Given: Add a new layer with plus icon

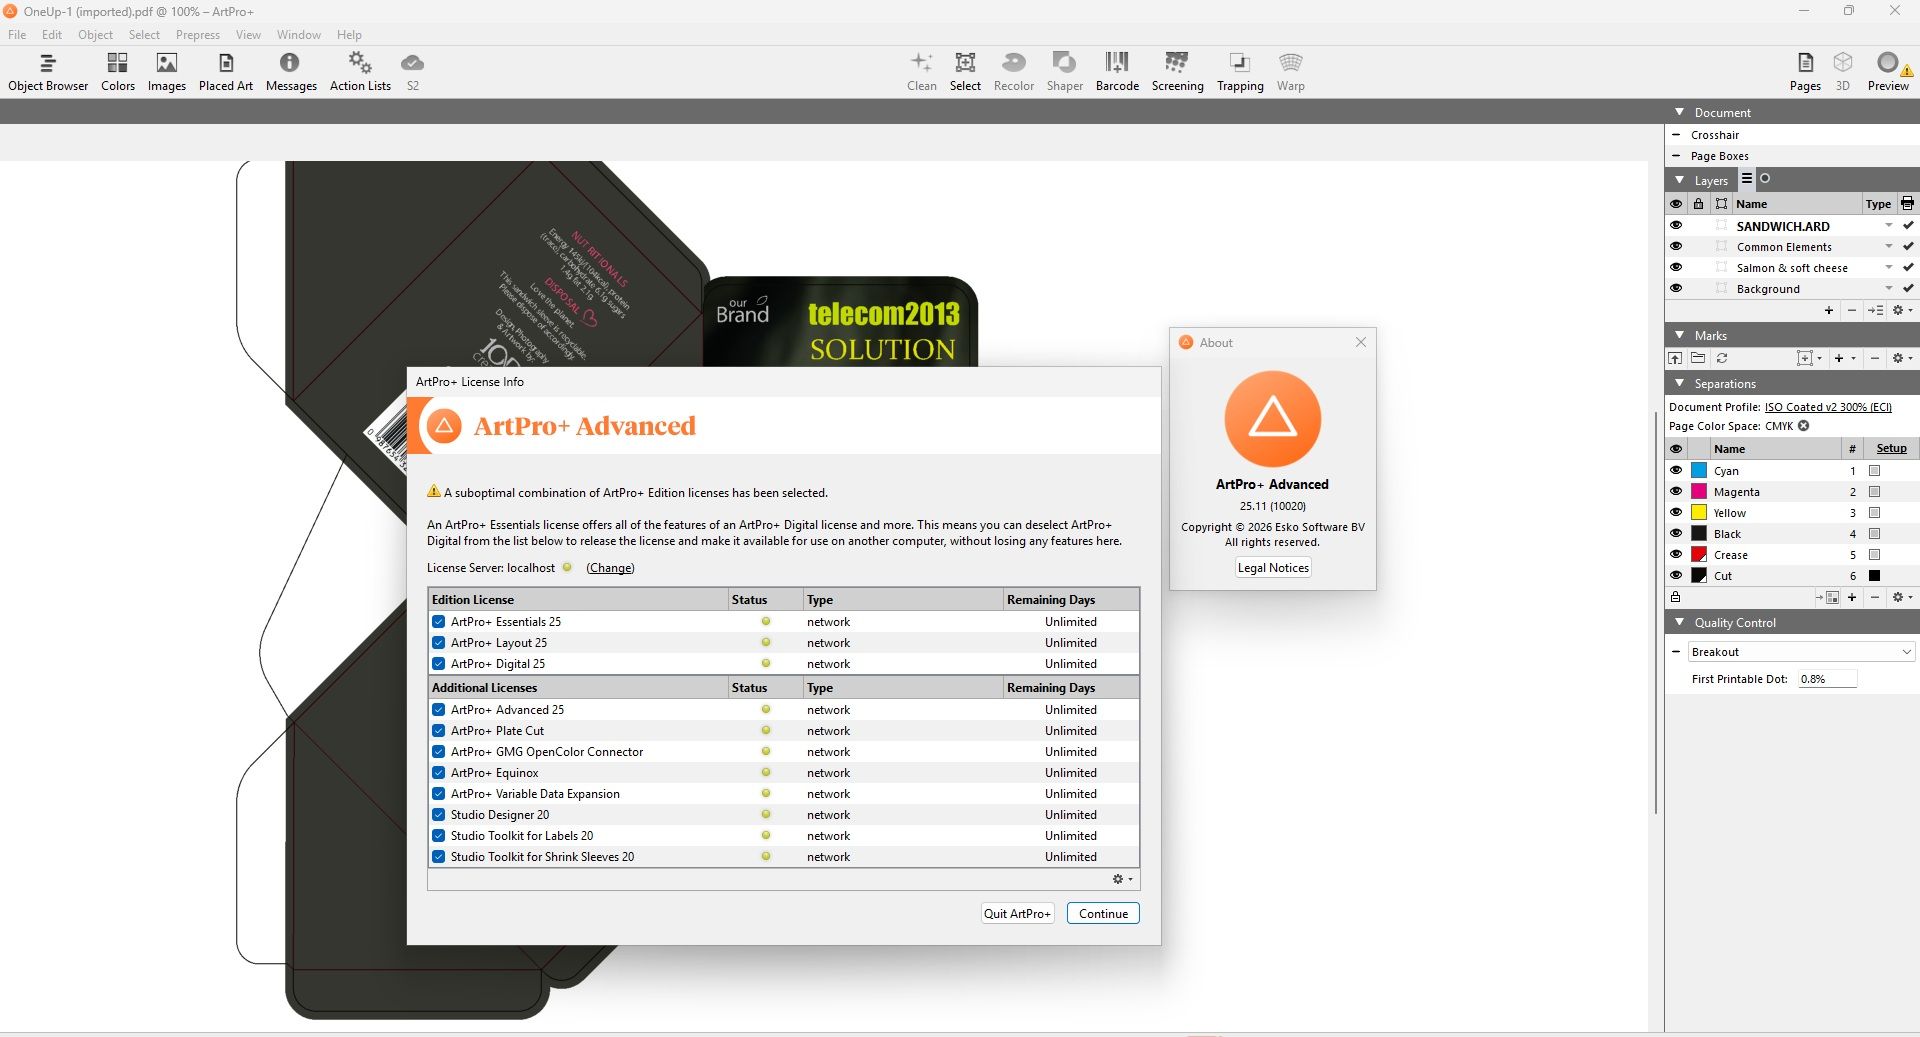Looking at the screenshot, I should click(1829, 311).
